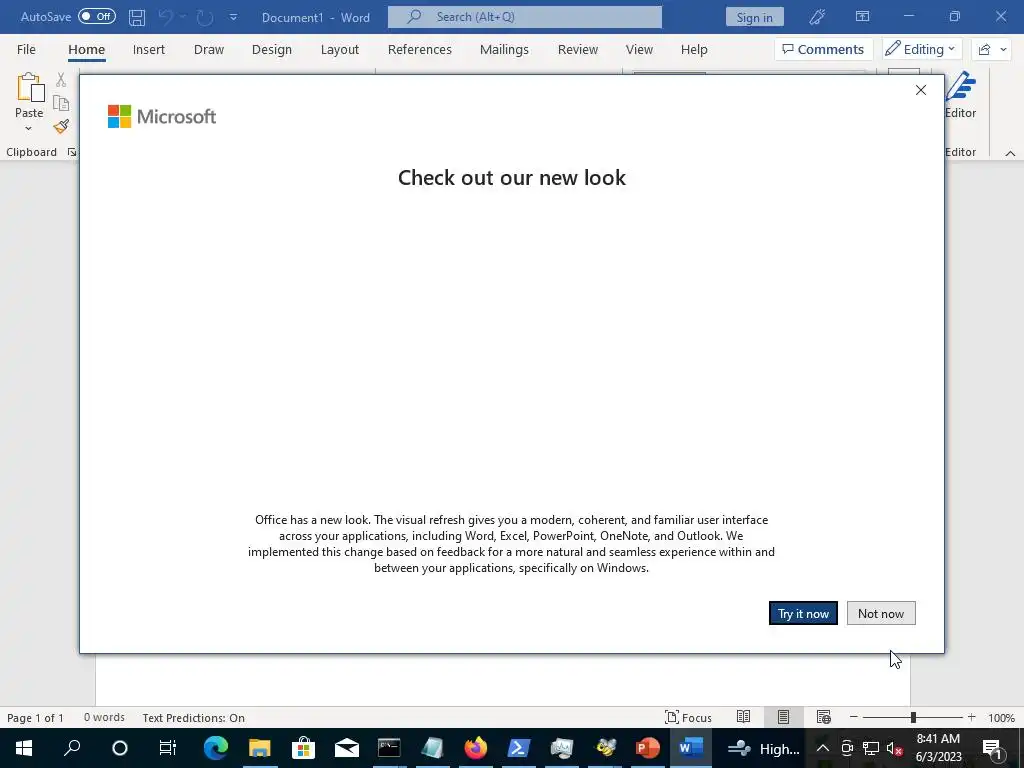
Task: Open the Editor tool icon
Action: click(961, 88)
